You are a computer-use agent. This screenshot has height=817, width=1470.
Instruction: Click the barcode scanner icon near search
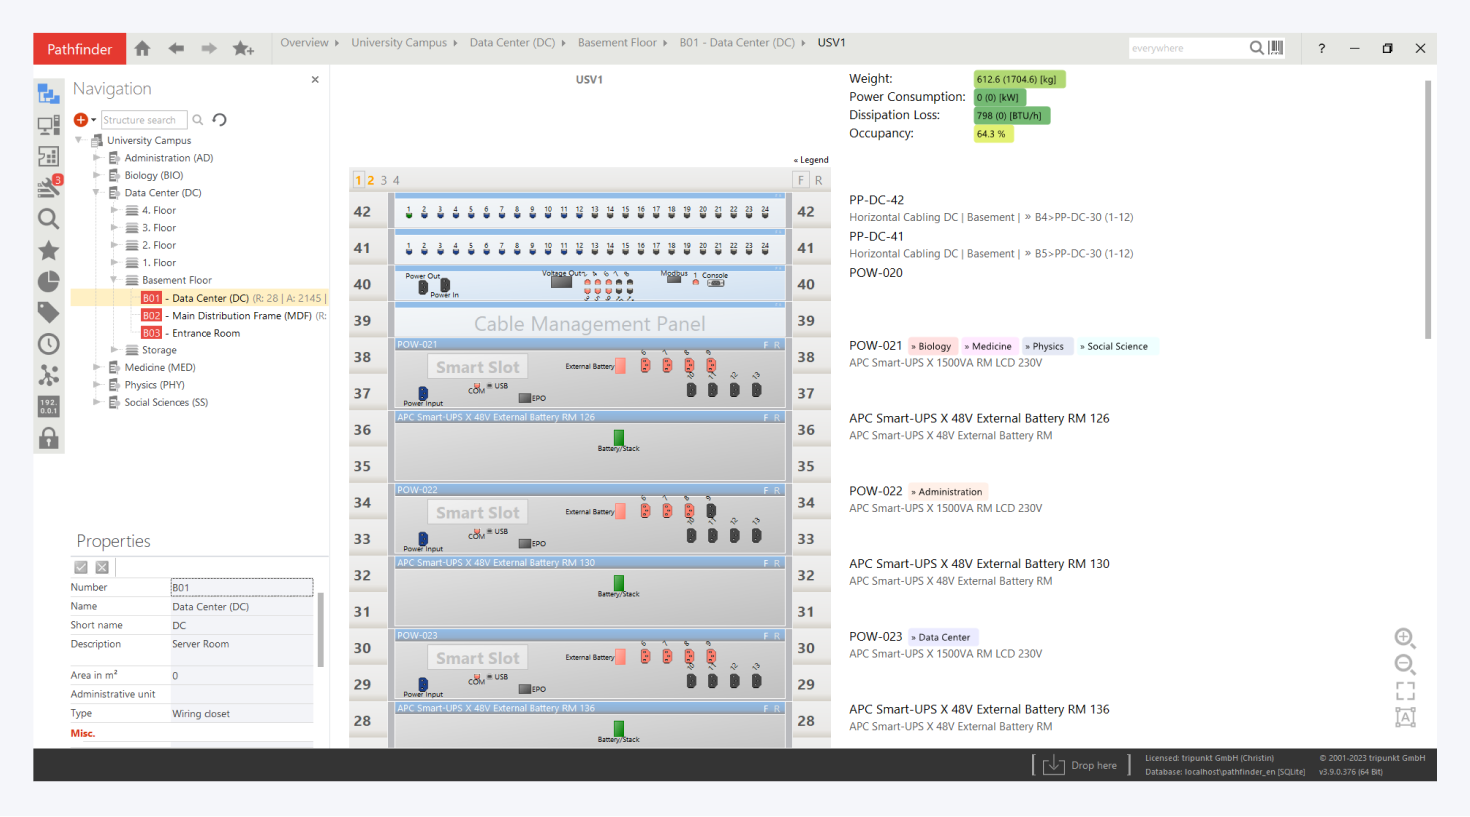1276,48
